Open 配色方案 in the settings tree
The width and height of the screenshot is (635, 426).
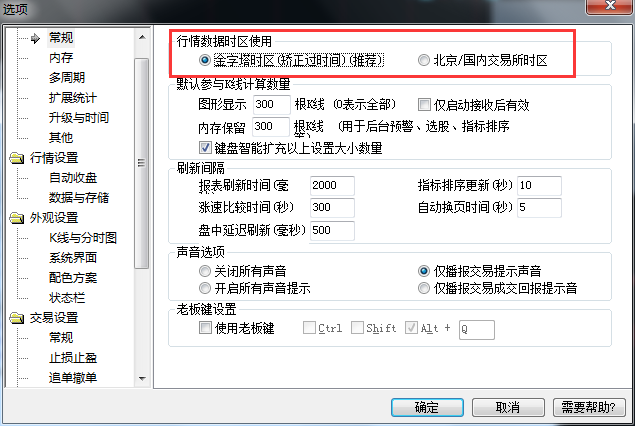pyautogui.click(x=73, y=278)
